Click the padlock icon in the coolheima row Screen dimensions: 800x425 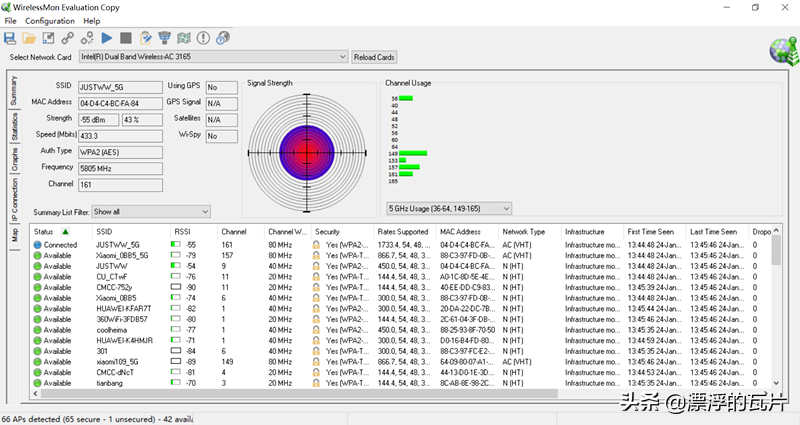click(316, 330)
